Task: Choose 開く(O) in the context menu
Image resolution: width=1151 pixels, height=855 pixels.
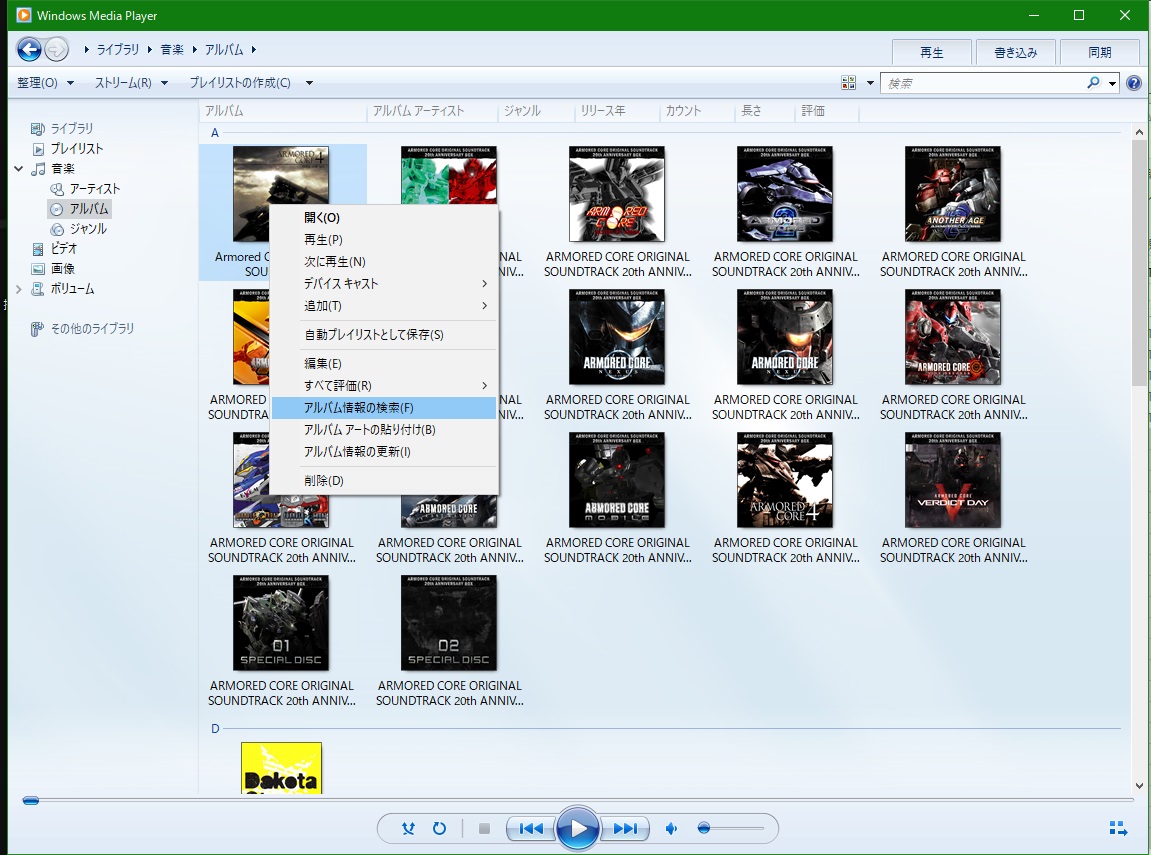Action: tap(385, 217)
